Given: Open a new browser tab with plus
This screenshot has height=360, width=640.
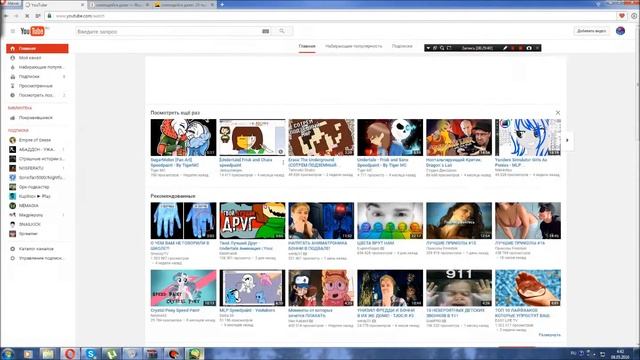Looking at the screenshot, I should 222,4.
